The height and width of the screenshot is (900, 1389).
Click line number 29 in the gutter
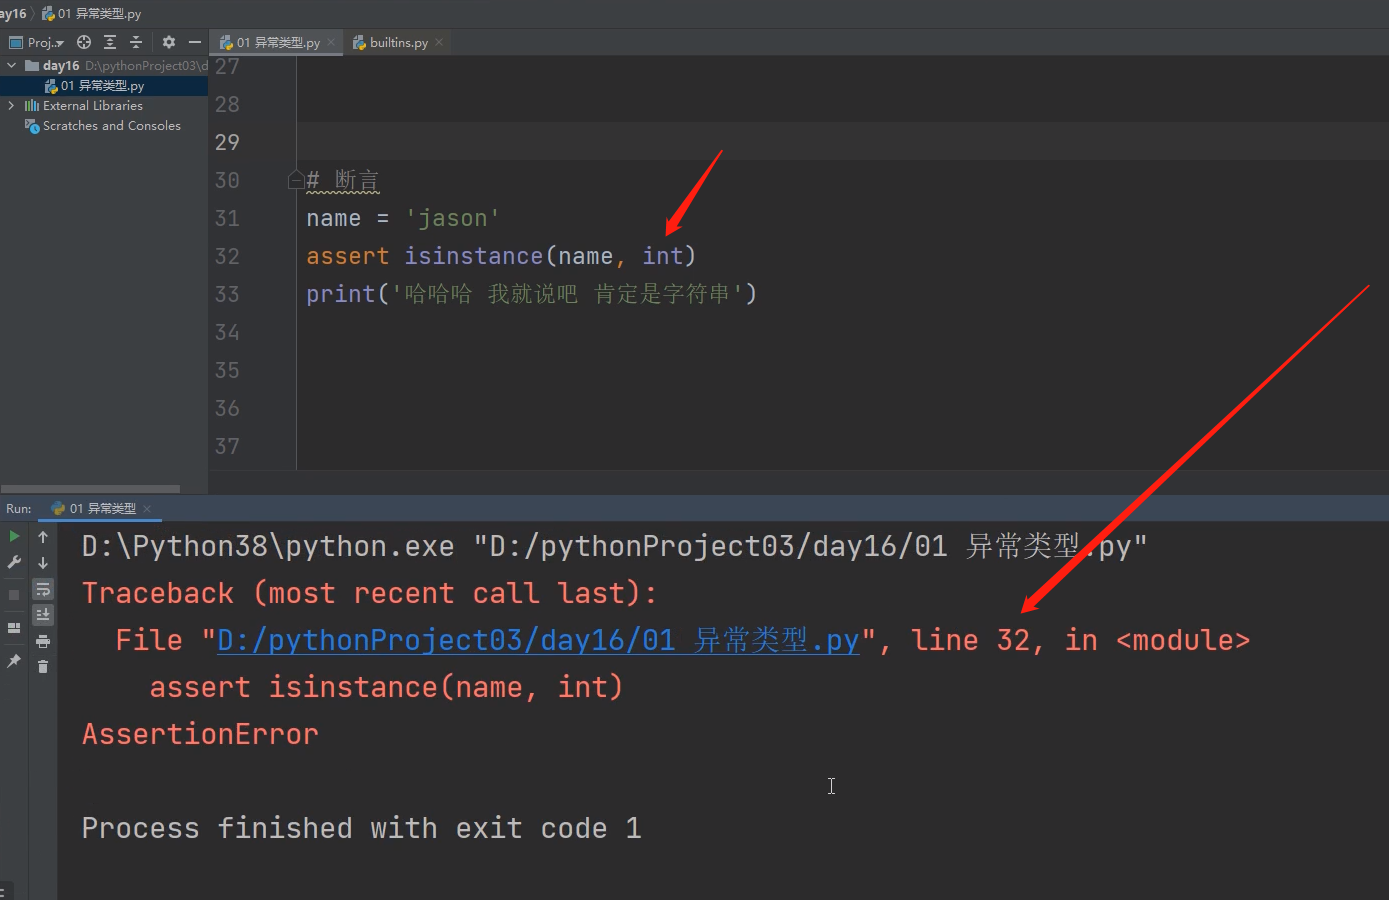227,142
